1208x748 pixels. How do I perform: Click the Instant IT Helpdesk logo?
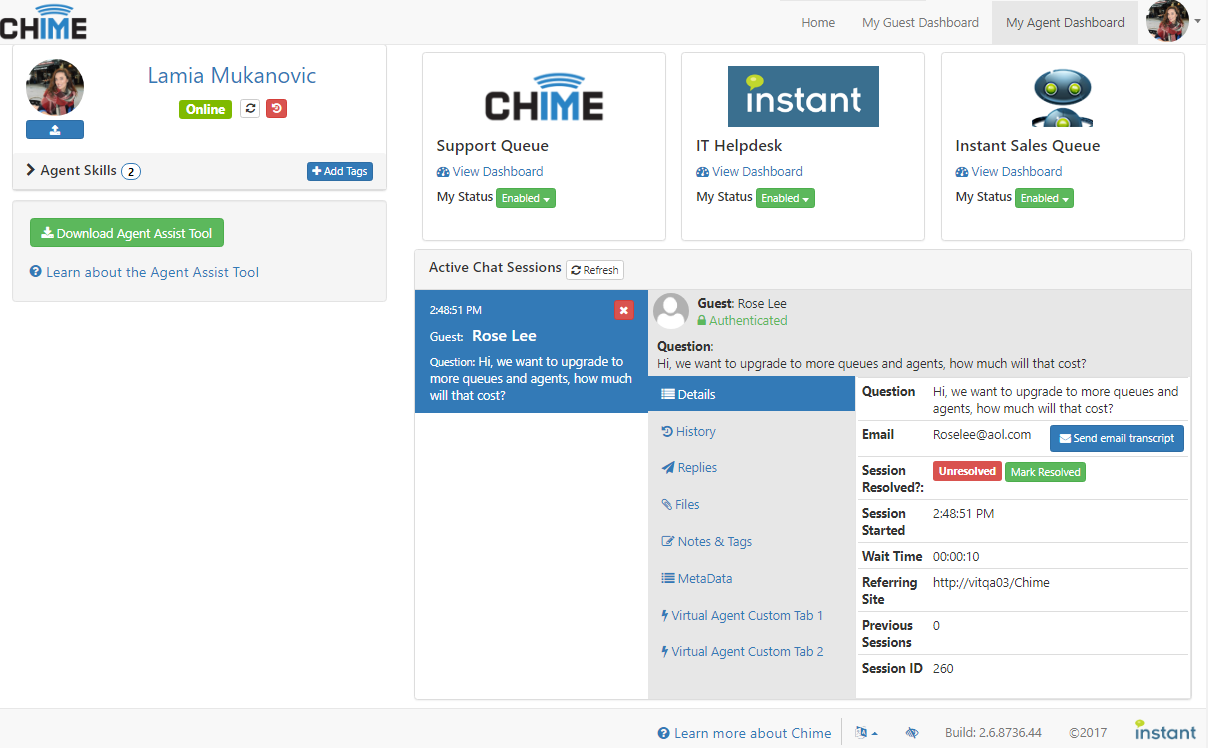803,97
